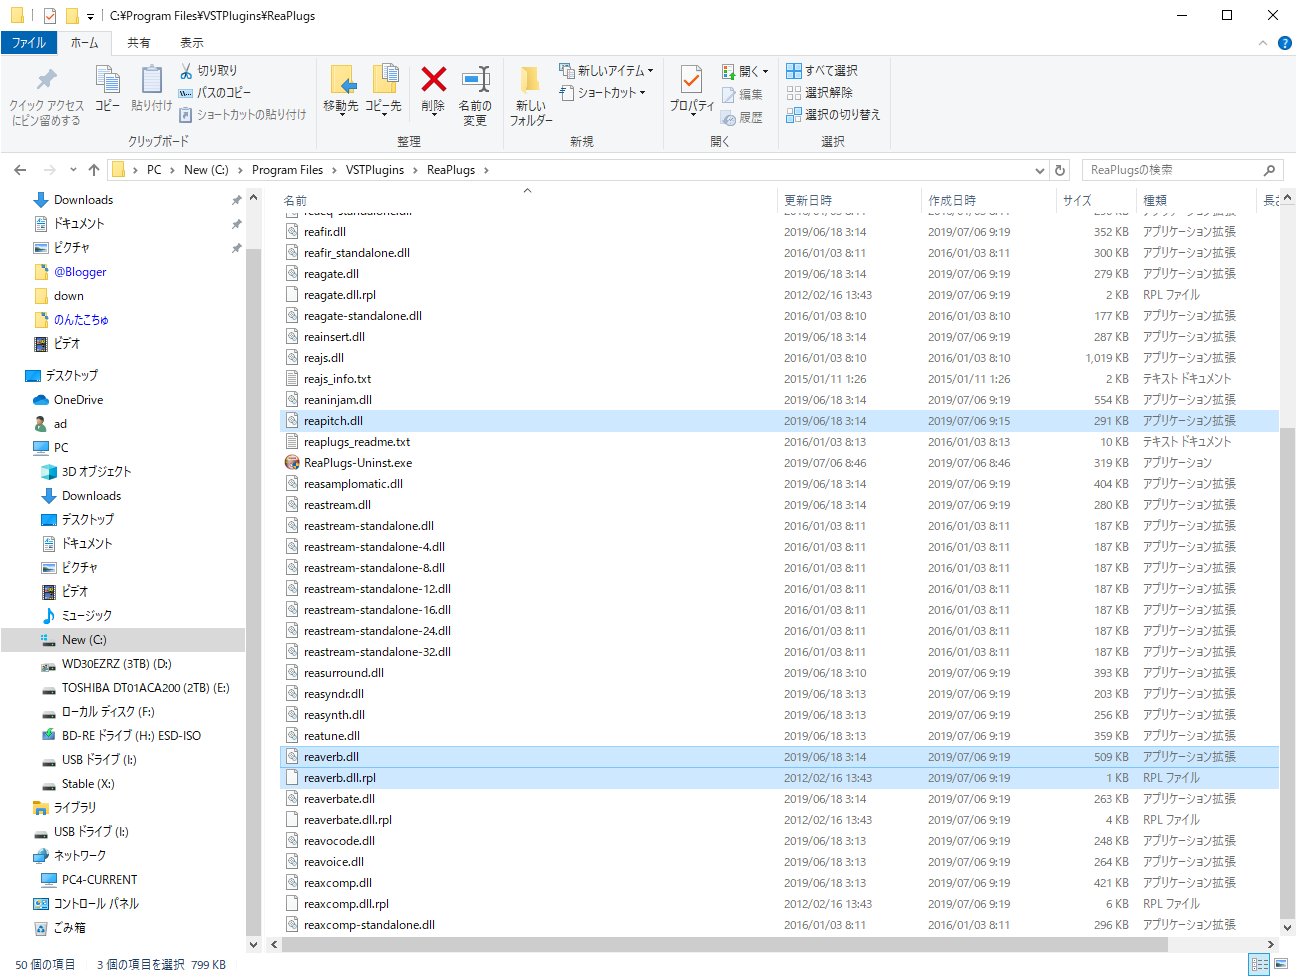This screenshot has width=1297, height=977.
Task: Click 選択解除 in the ribbon
Action: 820,93
